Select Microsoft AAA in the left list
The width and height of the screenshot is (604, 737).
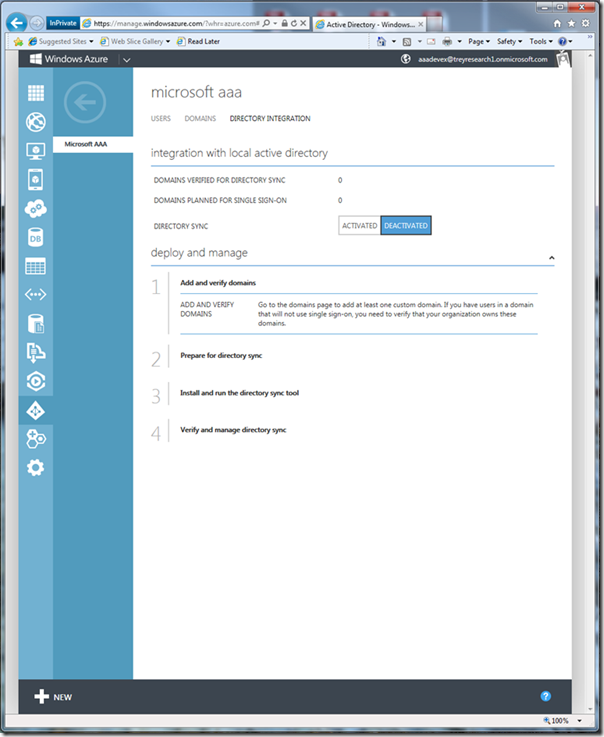click(93, 144)
